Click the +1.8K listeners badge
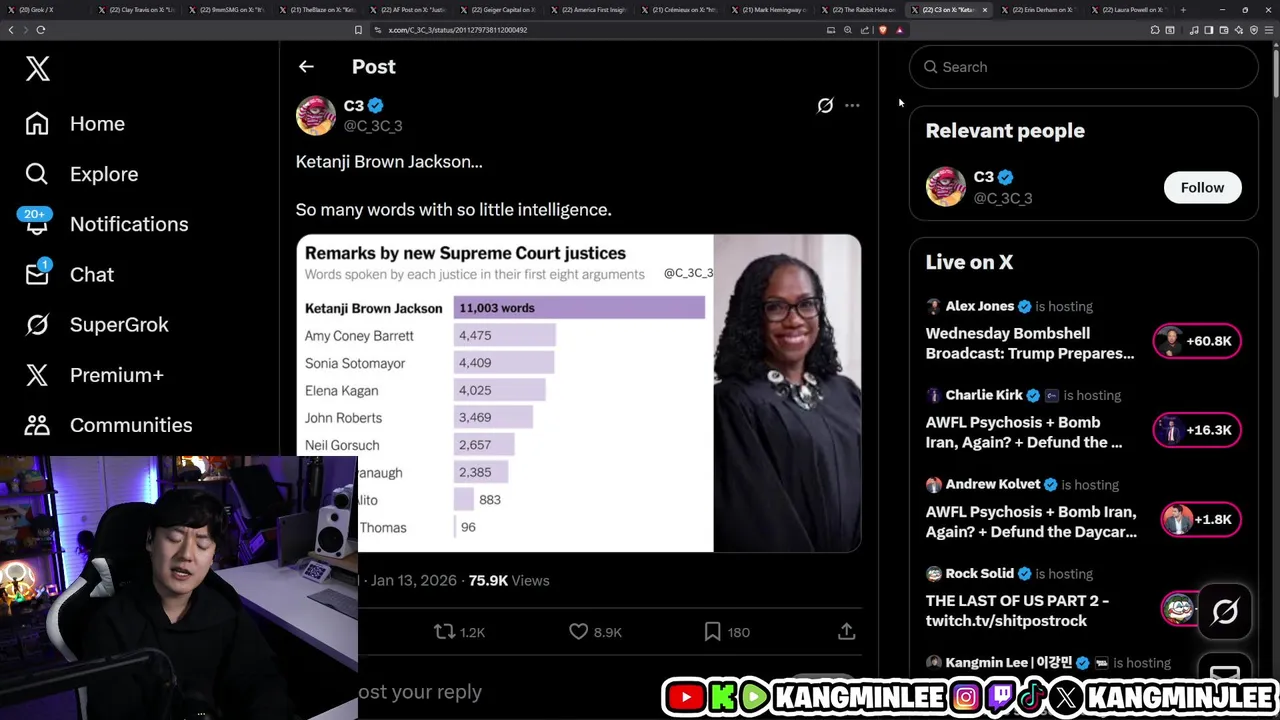 click(x=1201, y=519)
